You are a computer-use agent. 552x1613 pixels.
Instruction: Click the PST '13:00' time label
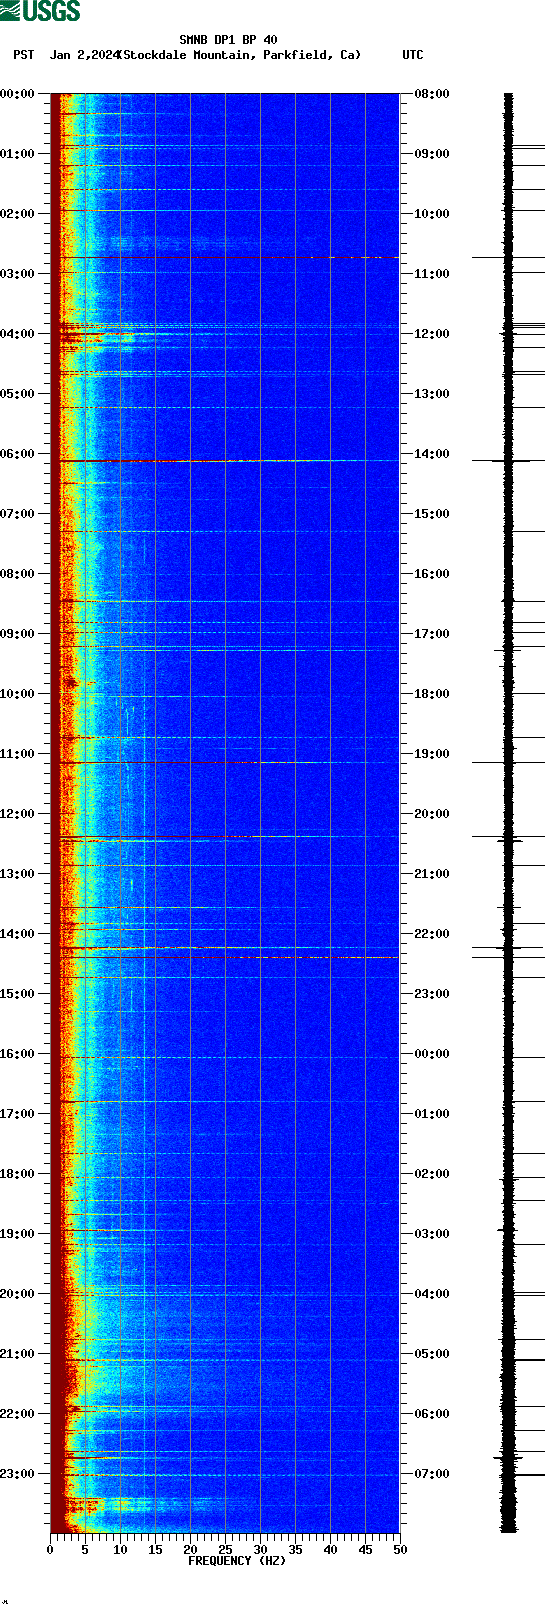pos(18,874)
